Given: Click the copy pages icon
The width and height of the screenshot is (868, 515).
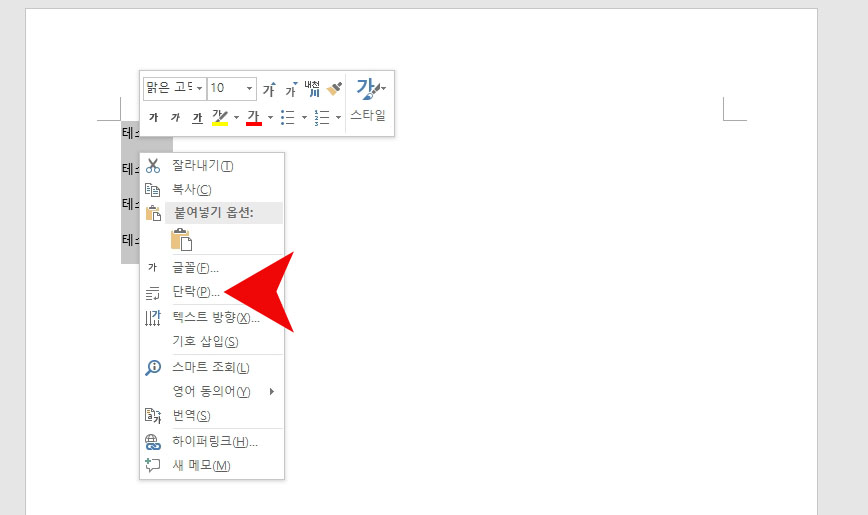Looking at the screenshot, I should [153, 190].
